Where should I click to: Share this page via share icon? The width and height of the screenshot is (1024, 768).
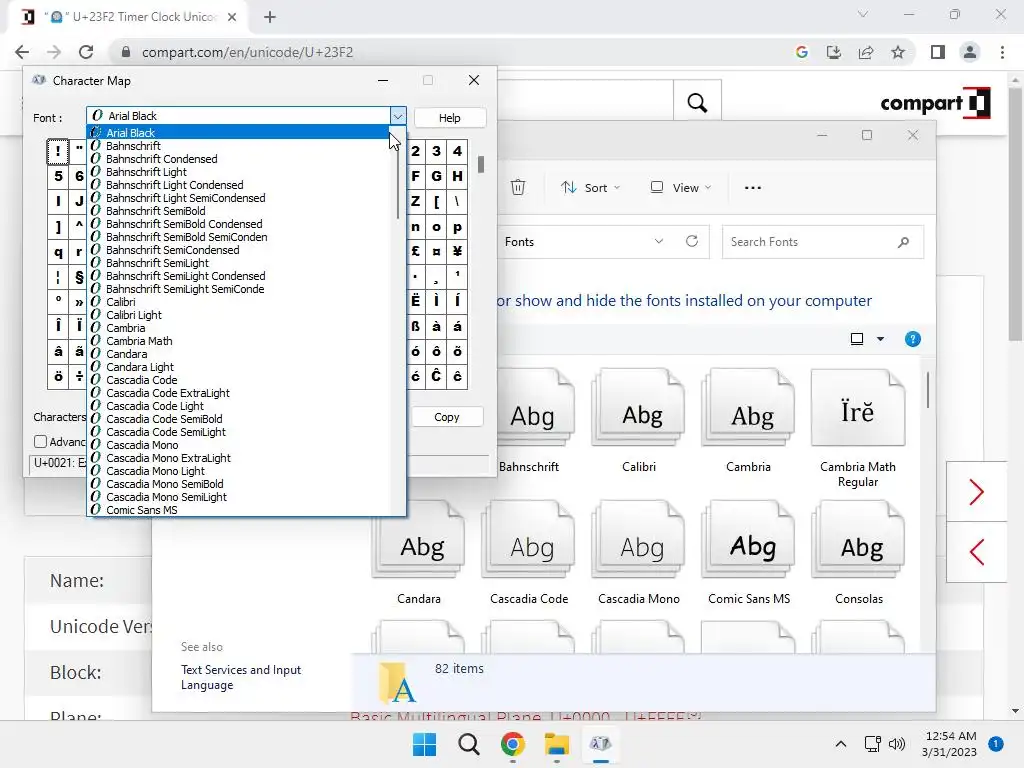pyautogui.click(x=866, y=52)
